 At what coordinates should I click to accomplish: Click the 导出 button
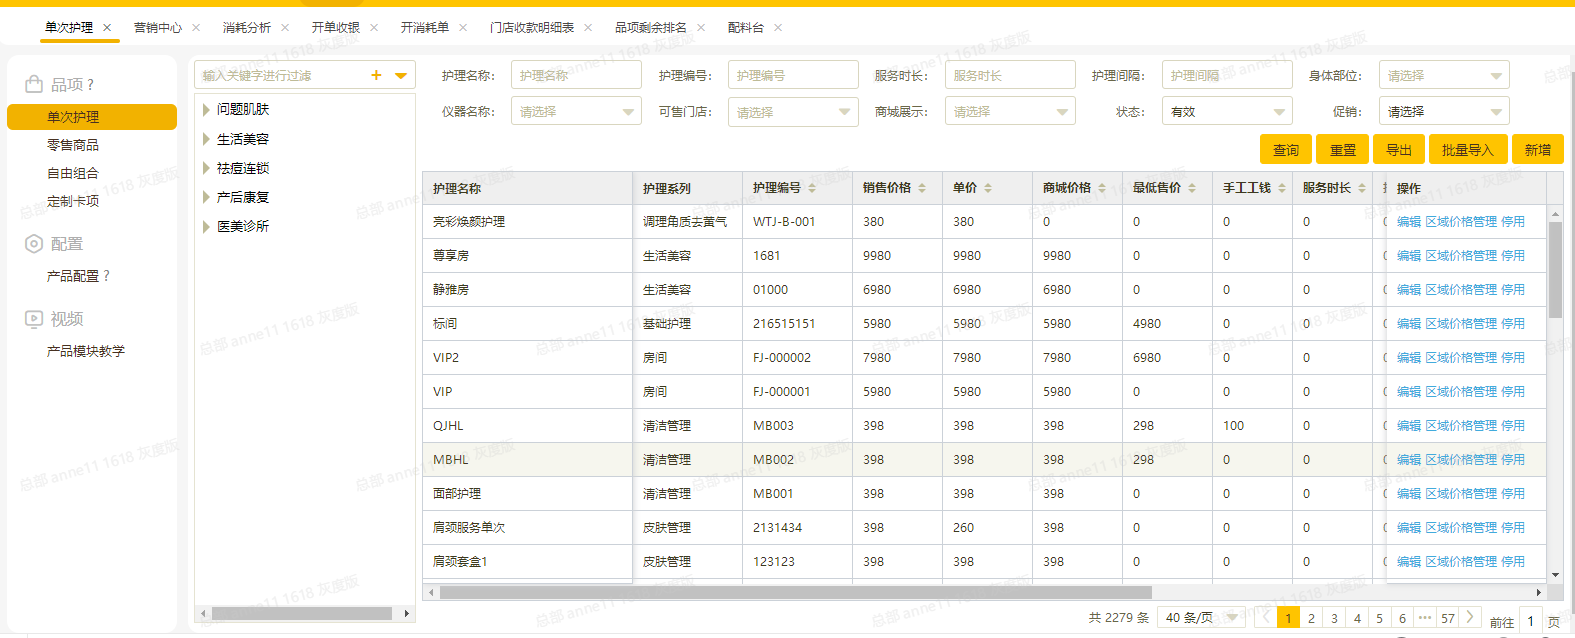(x=1399, y=149)
